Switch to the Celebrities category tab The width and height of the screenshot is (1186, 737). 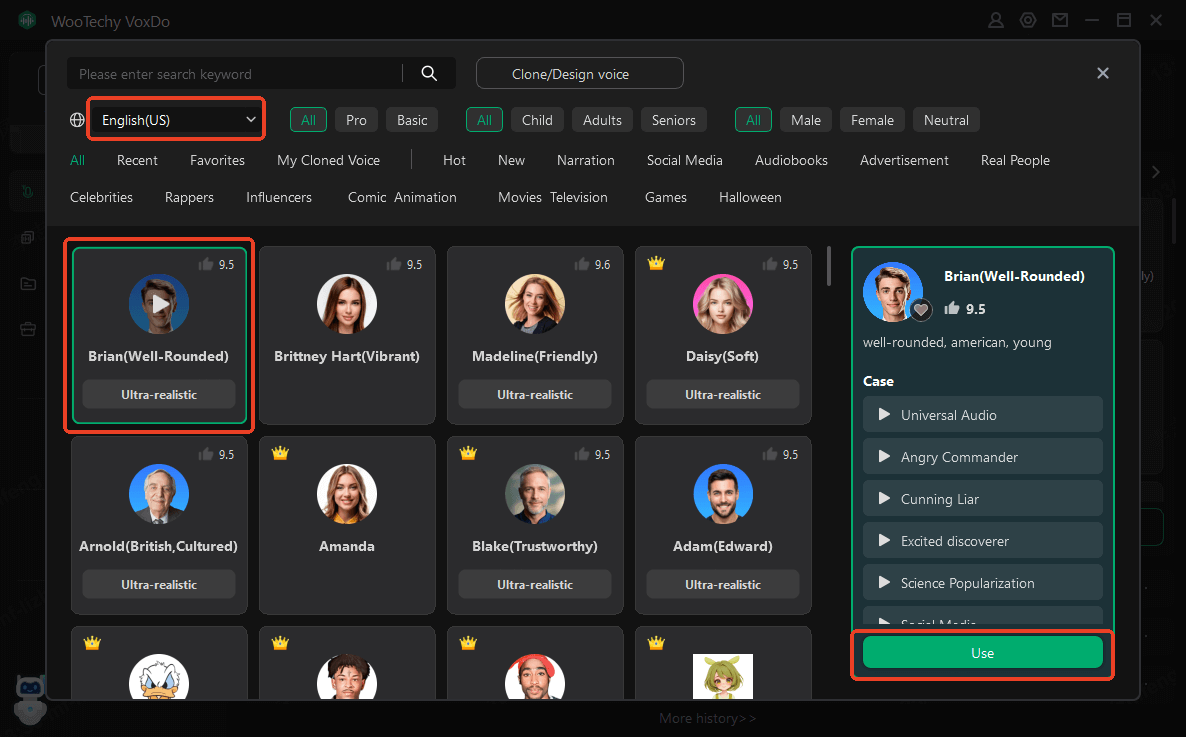coord(101,197)
